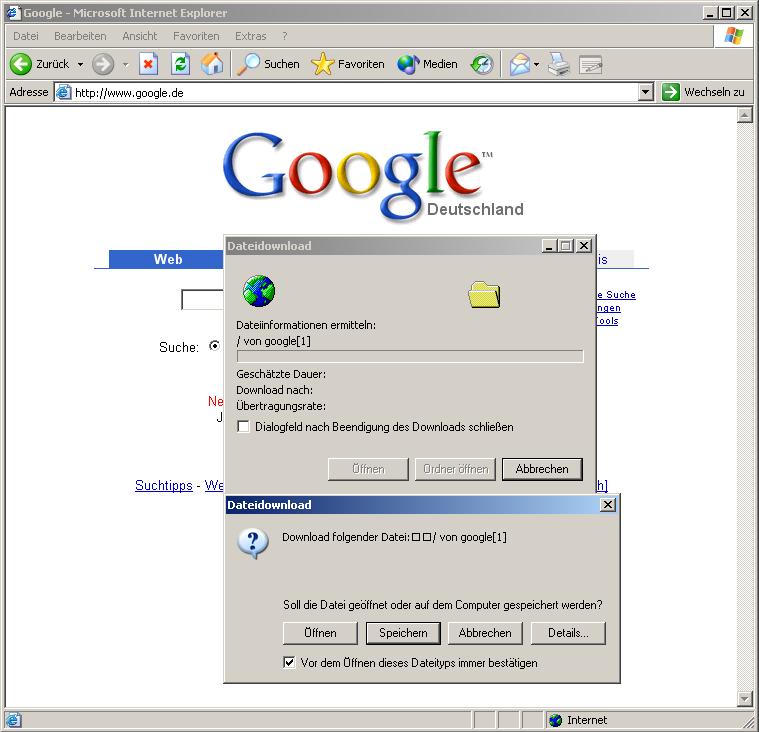The height and width of the screenshot is (732, 759).
Task: Click the Mail envelope icon
Action: tap(519, 64)
